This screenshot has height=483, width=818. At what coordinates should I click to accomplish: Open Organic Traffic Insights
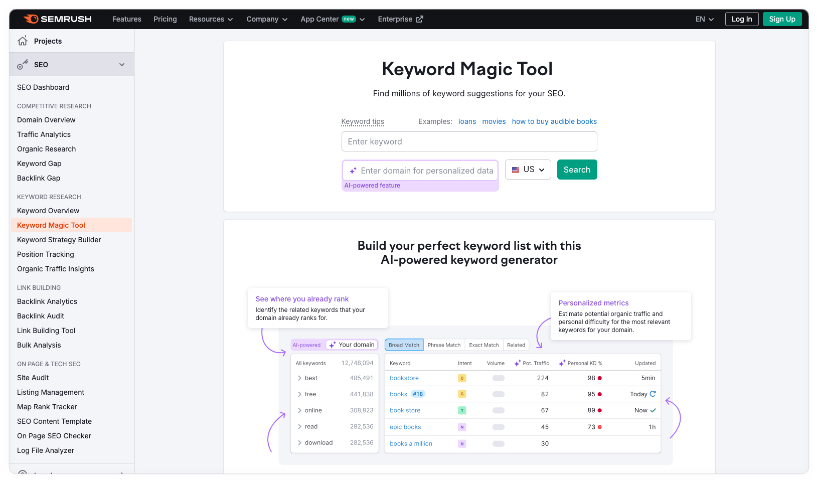pos(55,269)
